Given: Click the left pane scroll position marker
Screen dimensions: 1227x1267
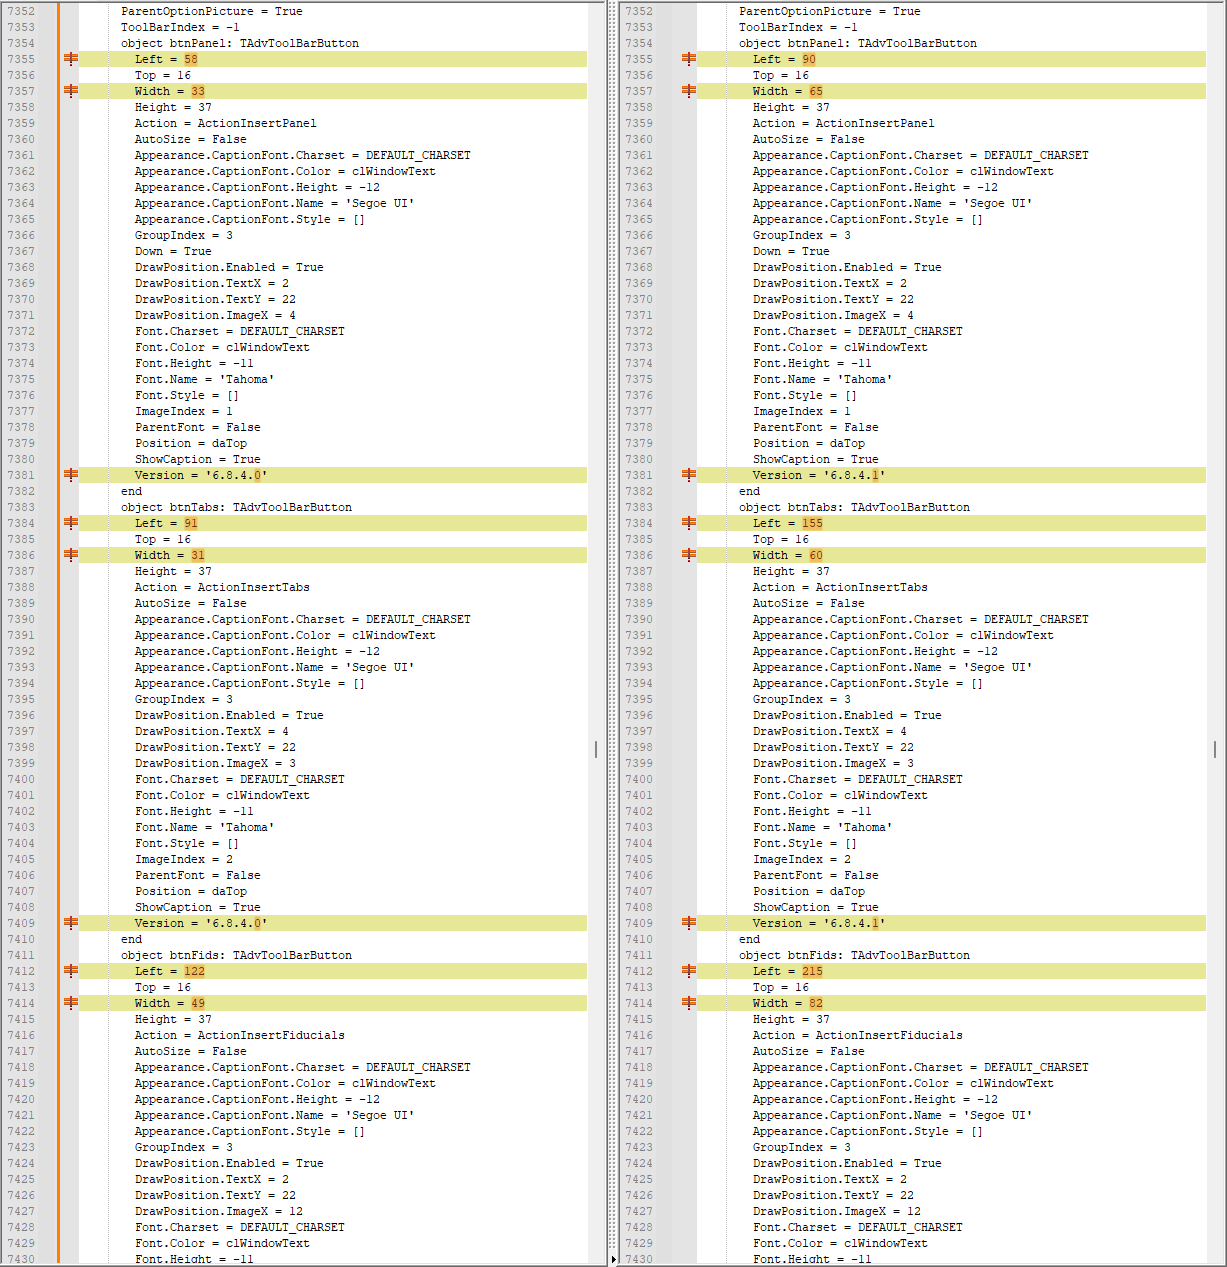Looking at the screenshot, I should tap(596, 749).
